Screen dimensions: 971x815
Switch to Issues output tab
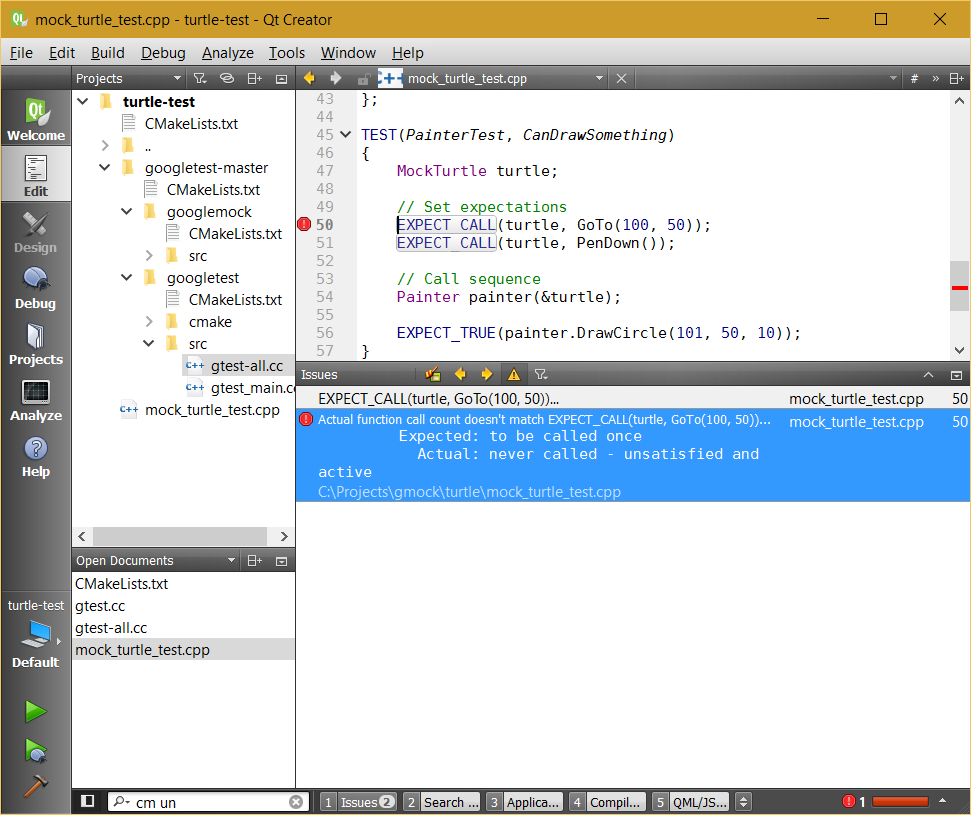click(x=359, y=802)
